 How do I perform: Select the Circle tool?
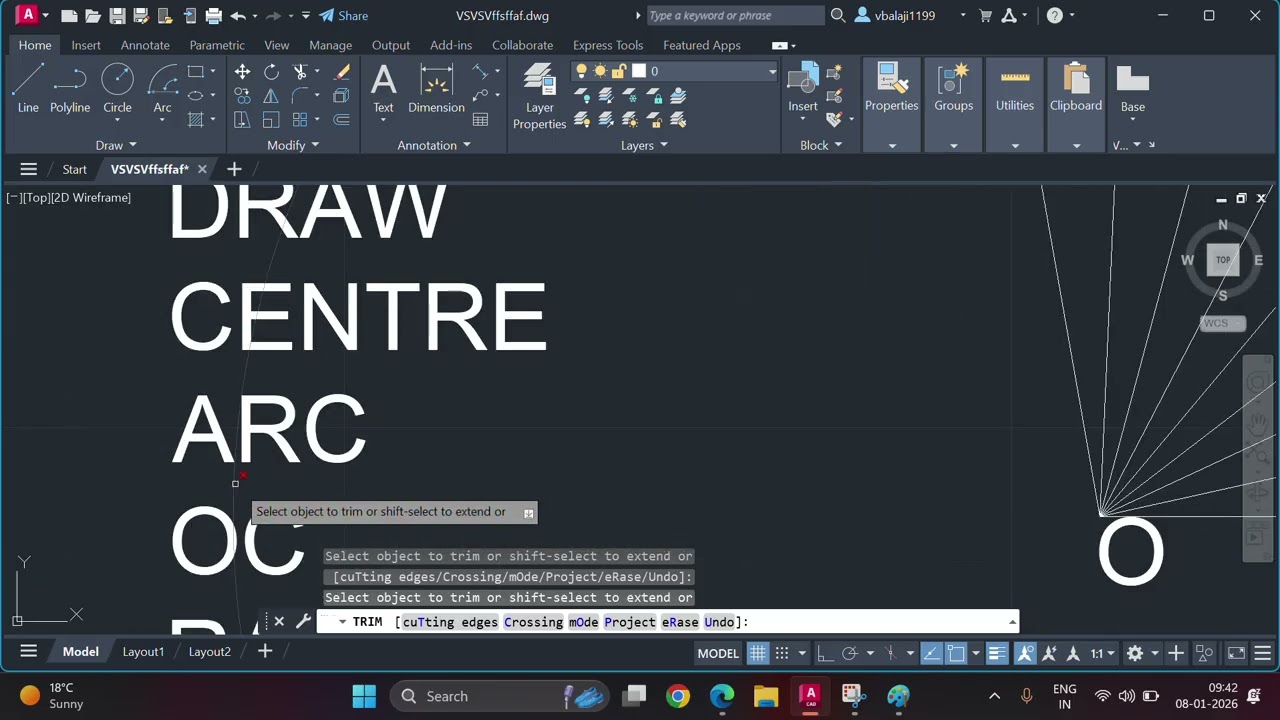117,88
